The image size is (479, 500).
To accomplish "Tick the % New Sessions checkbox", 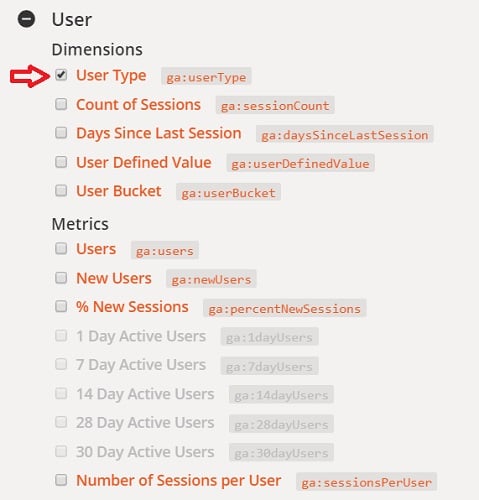I will (x=61, y=306).
